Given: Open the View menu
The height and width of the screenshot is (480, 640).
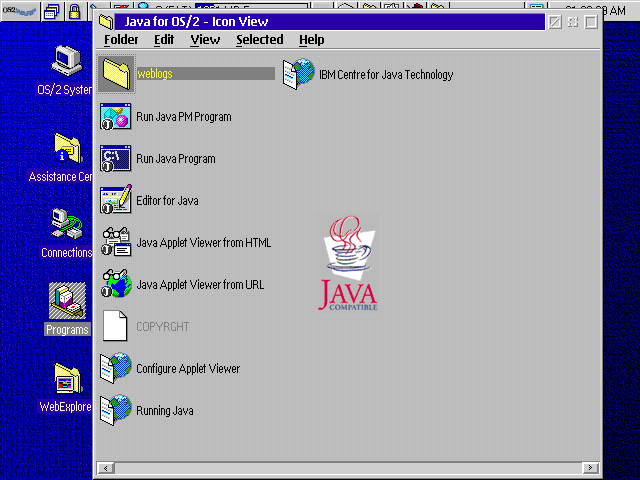Looking at the screenshot, I should click(x=205, y=40).
